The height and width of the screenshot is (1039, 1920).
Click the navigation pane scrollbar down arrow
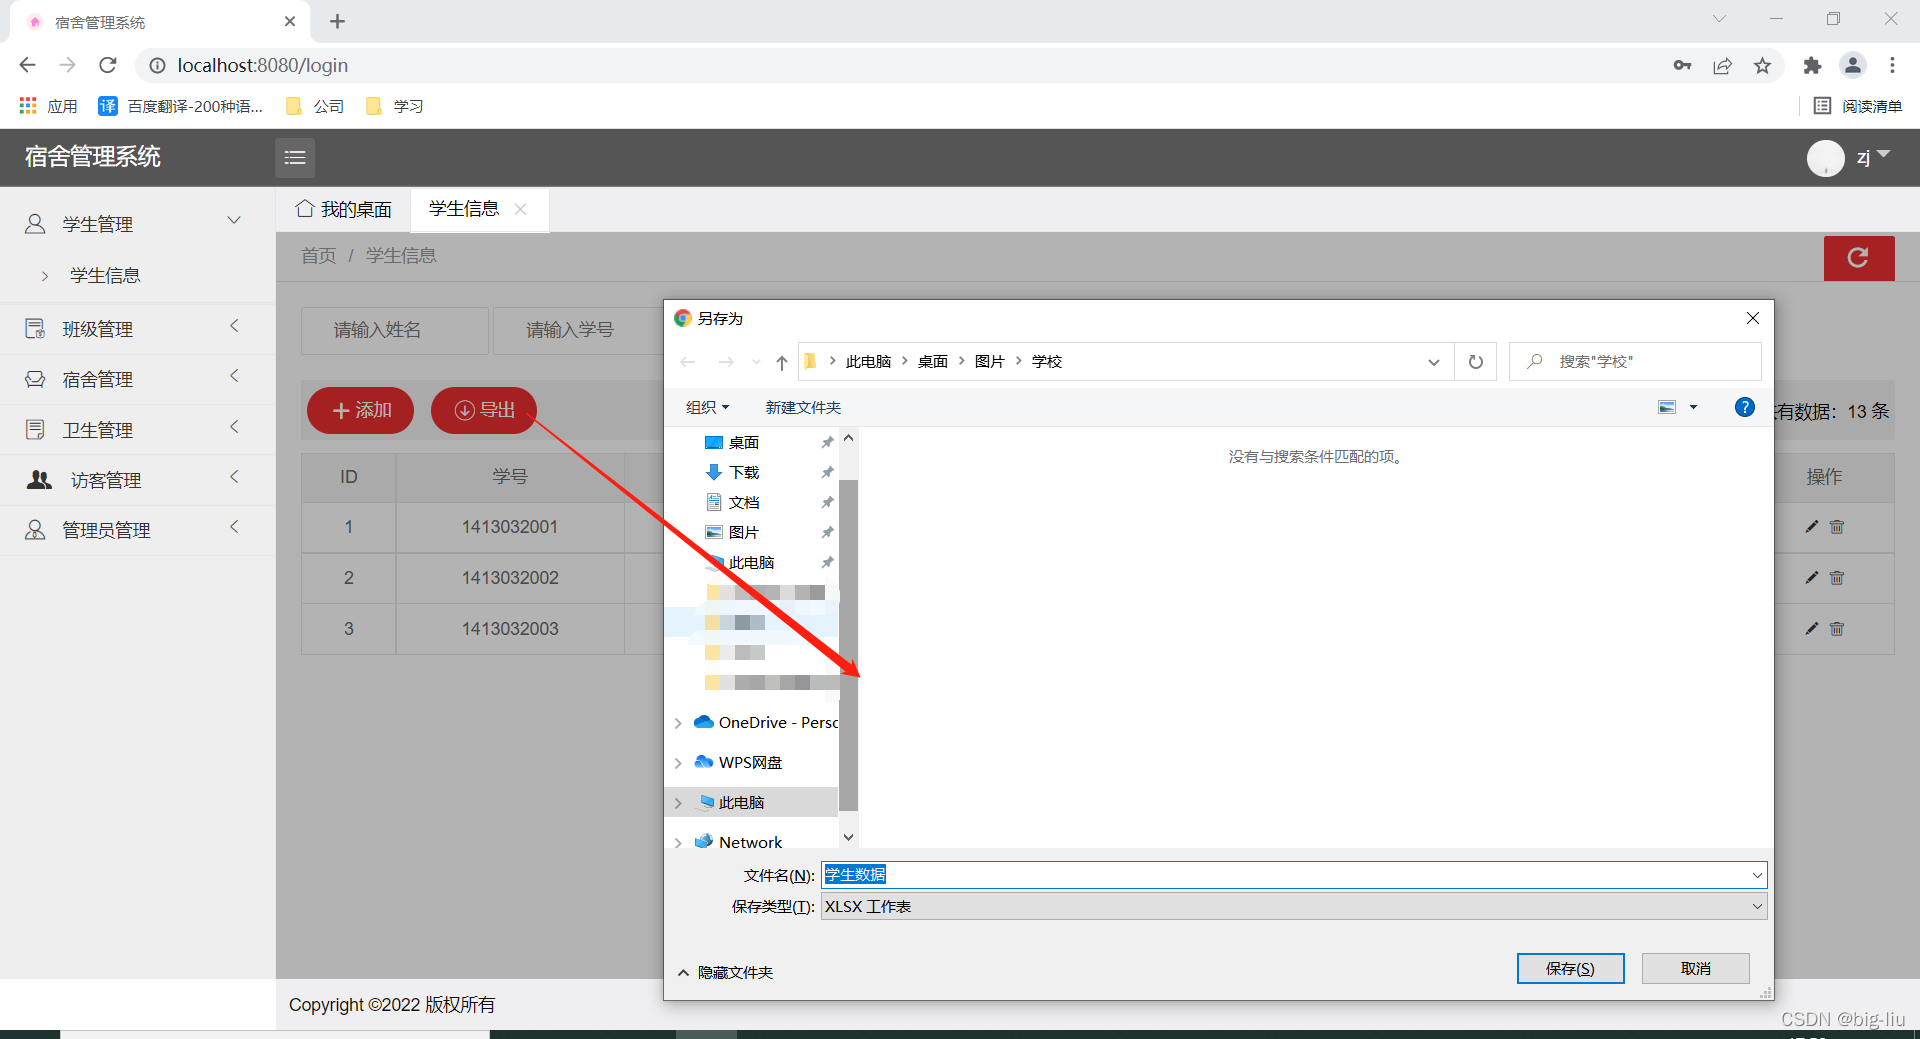point(848,837)
